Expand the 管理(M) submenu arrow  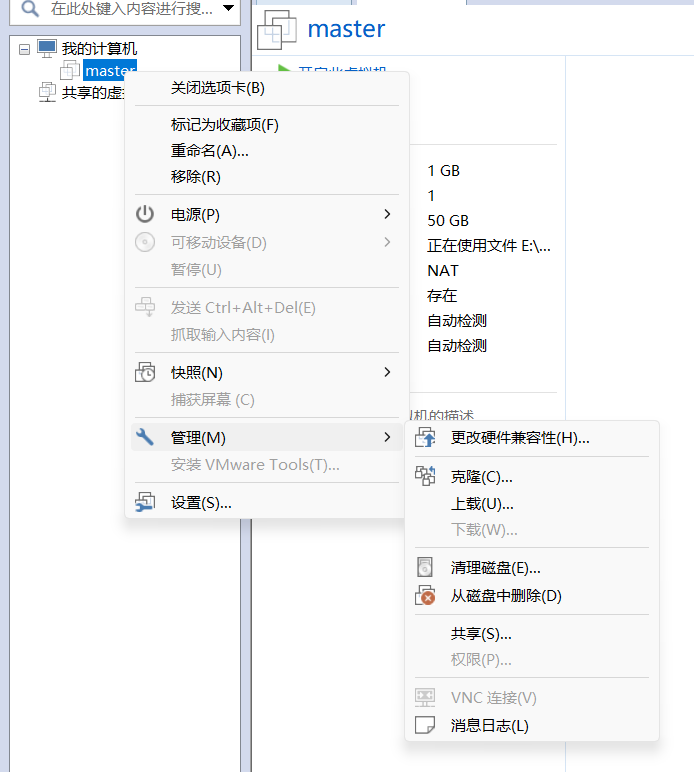[x=387, y=437]
